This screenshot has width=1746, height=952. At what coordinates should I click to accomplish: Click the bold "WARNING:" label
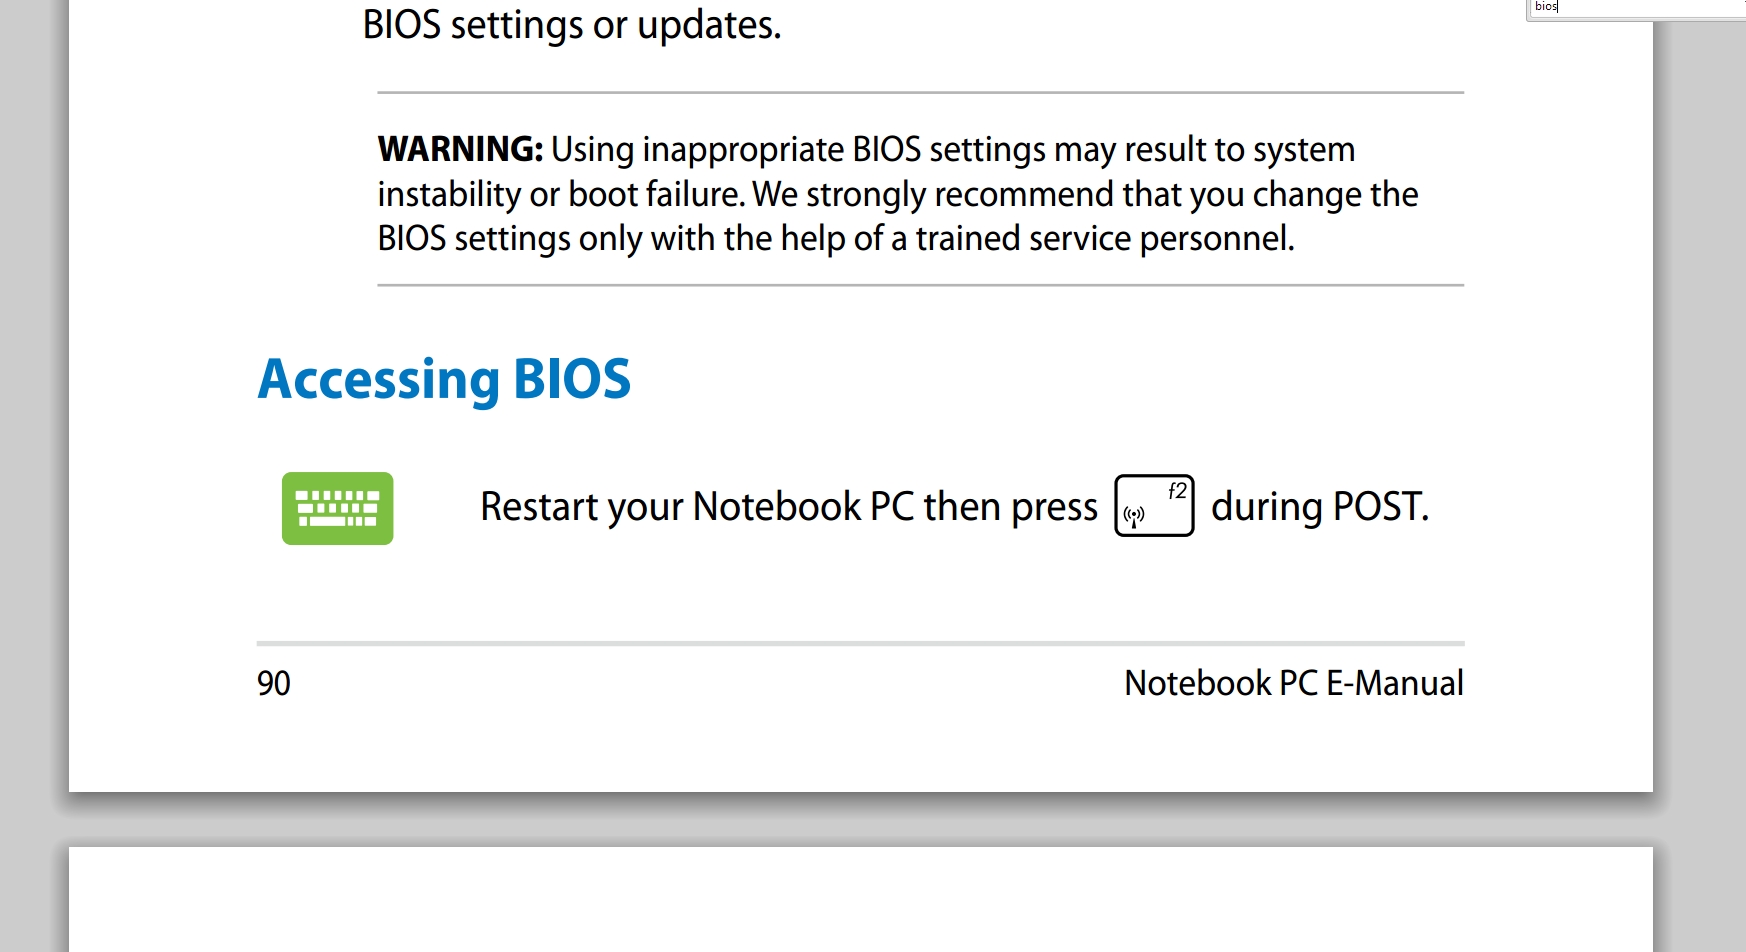pyautogui.click(x=460, y=149)
